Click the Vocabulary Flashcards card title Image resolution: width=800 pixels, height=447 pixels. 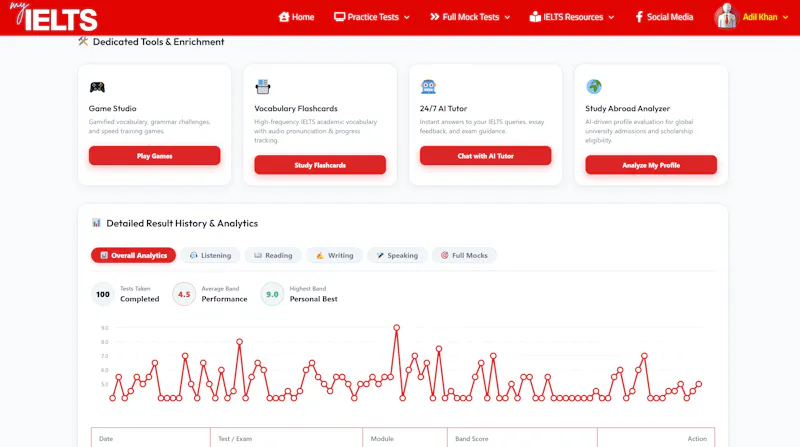point(296,108)
